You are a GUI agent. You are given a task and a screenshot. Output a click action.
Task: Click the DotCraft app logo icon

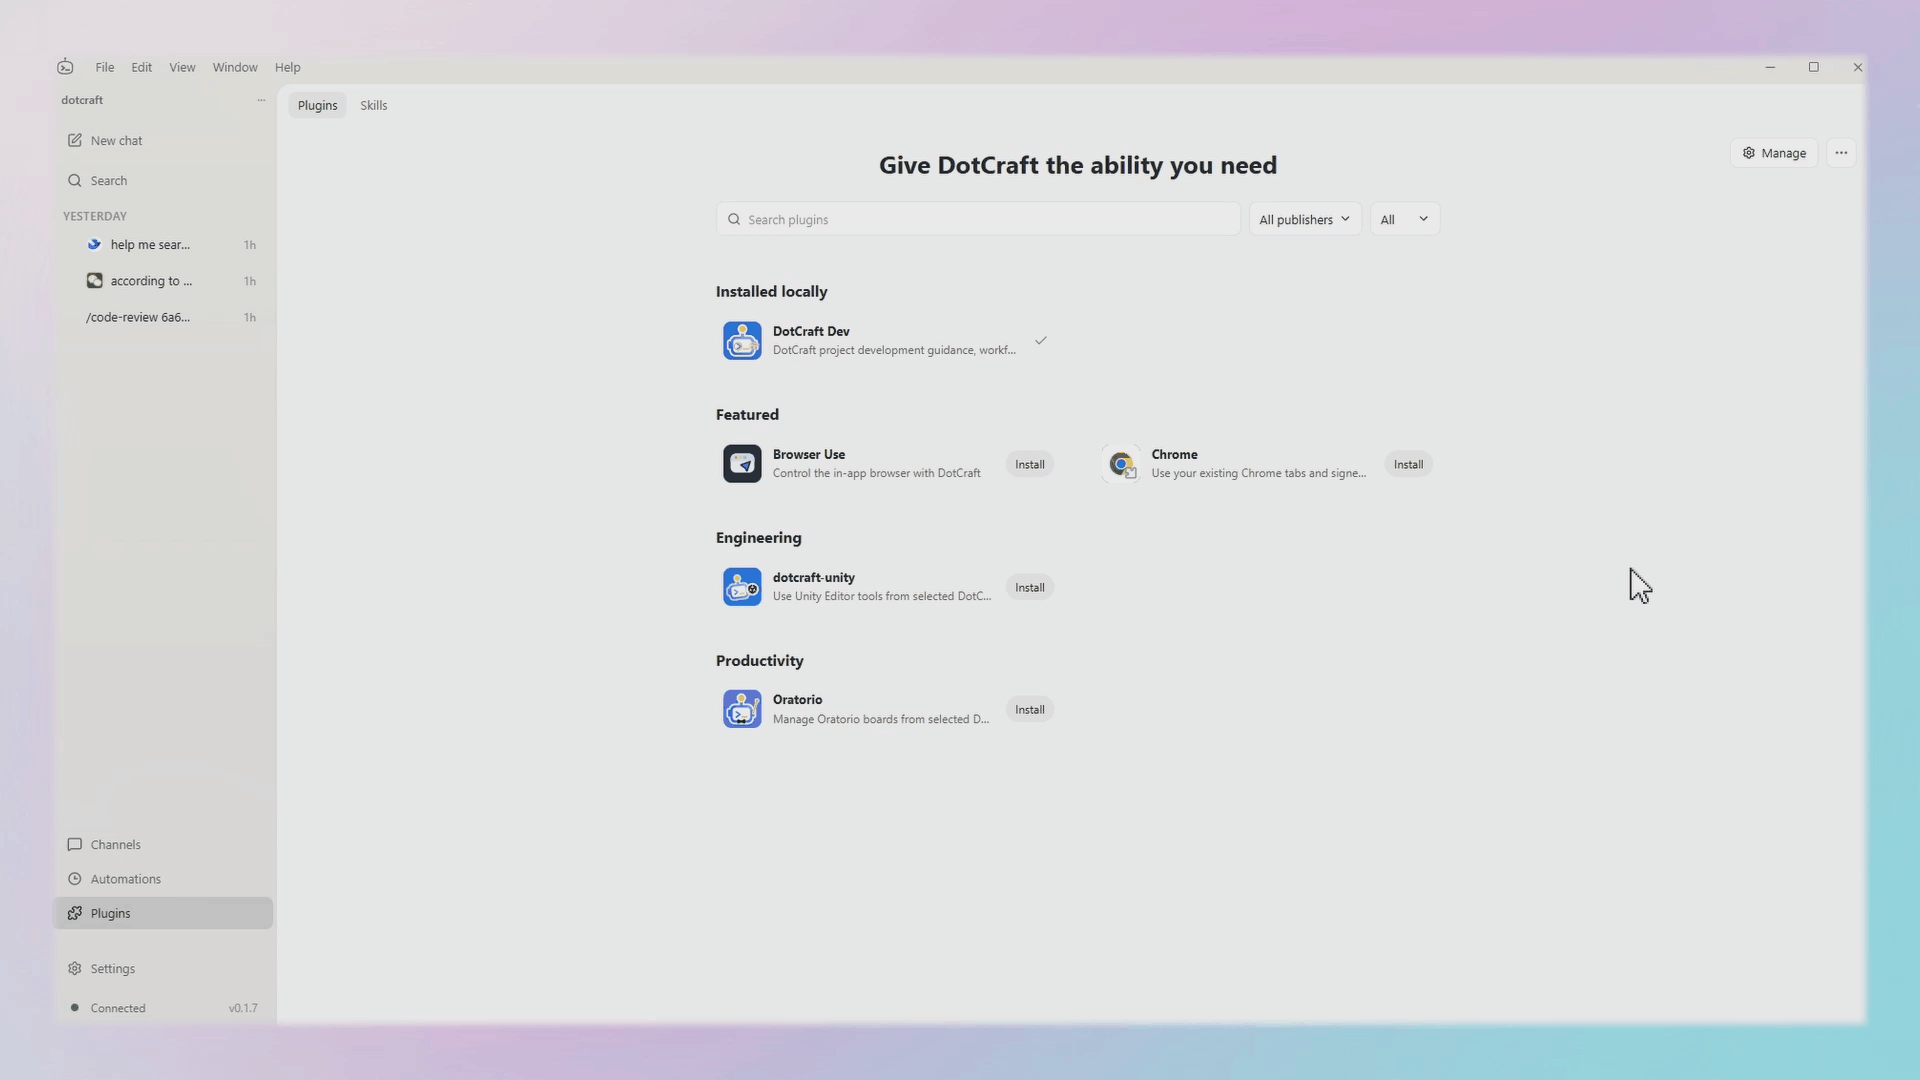click(65, 67)
